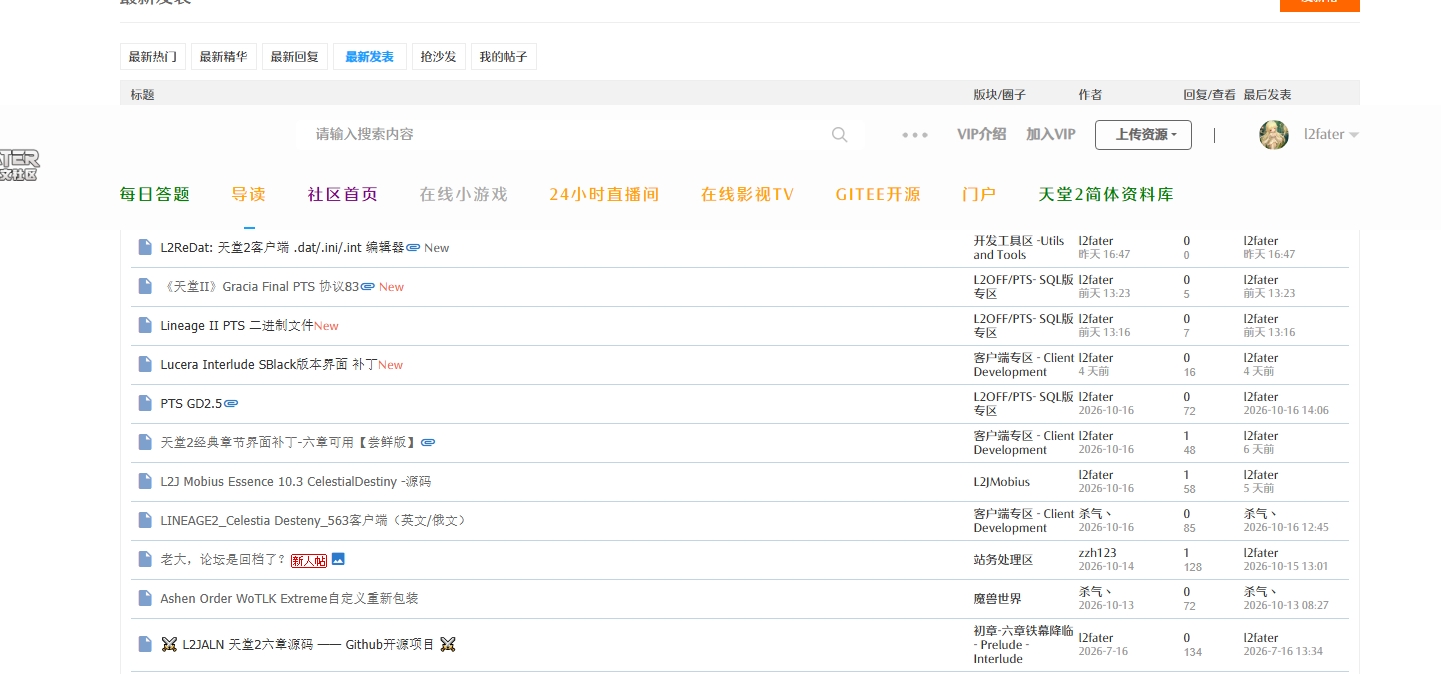This screenshot has height=674, width=1441.
Task: Switch to the 抢沙发 tab
Action: 438,57
